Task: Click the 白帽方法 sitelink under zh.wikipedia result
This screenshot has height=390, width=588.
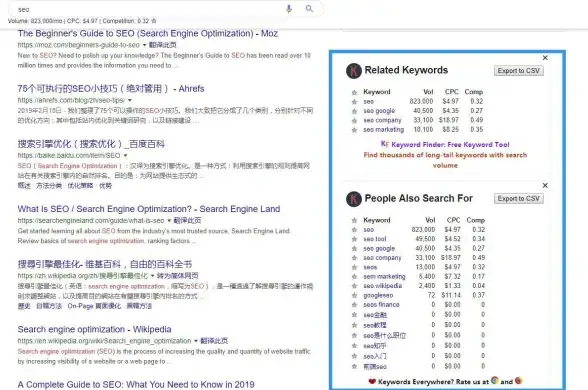Action: [x=49, y=306]
